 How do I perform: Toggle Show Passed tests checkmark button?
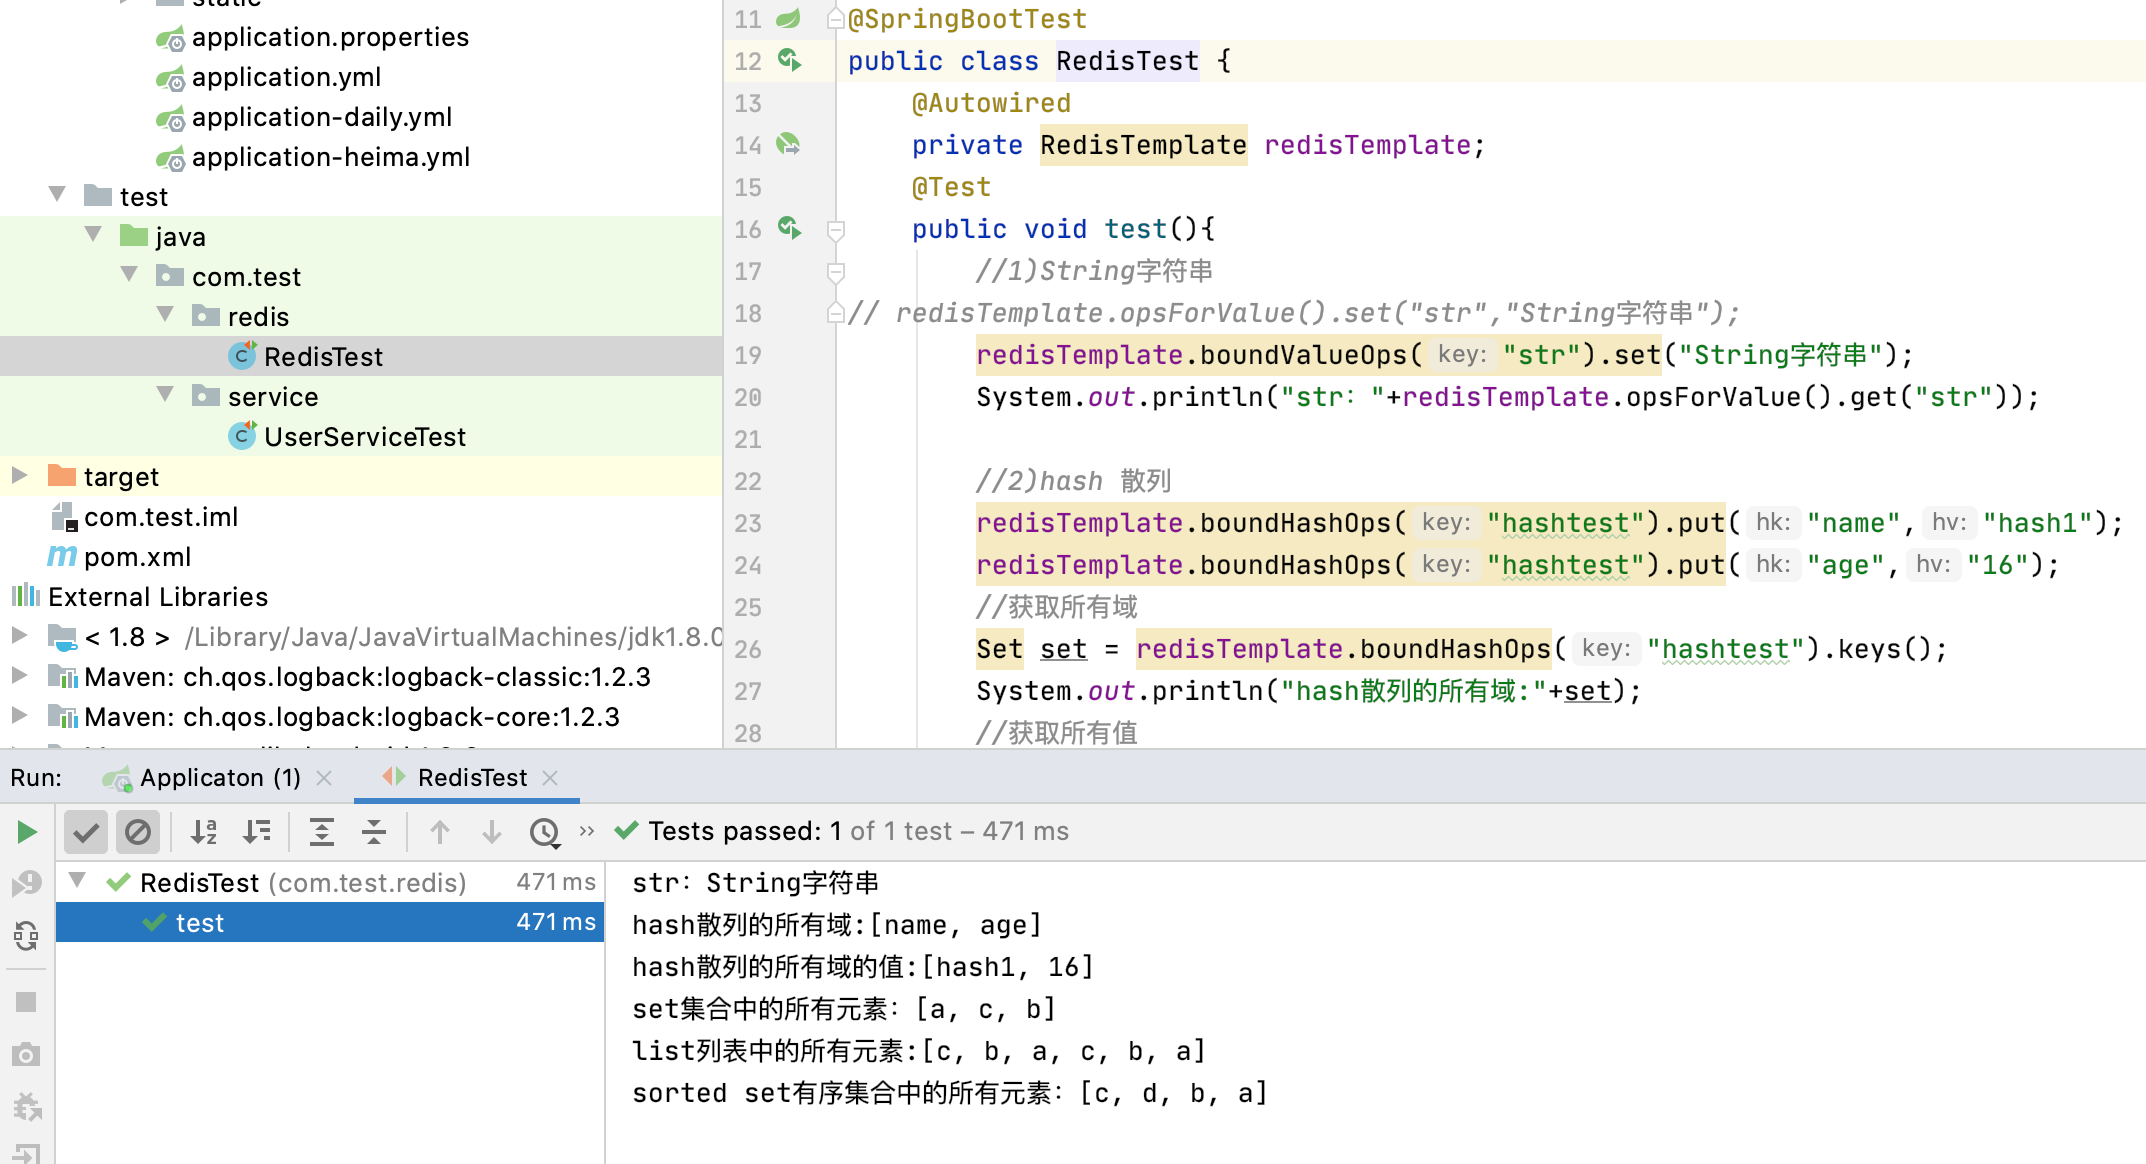[x=87, y=832]
